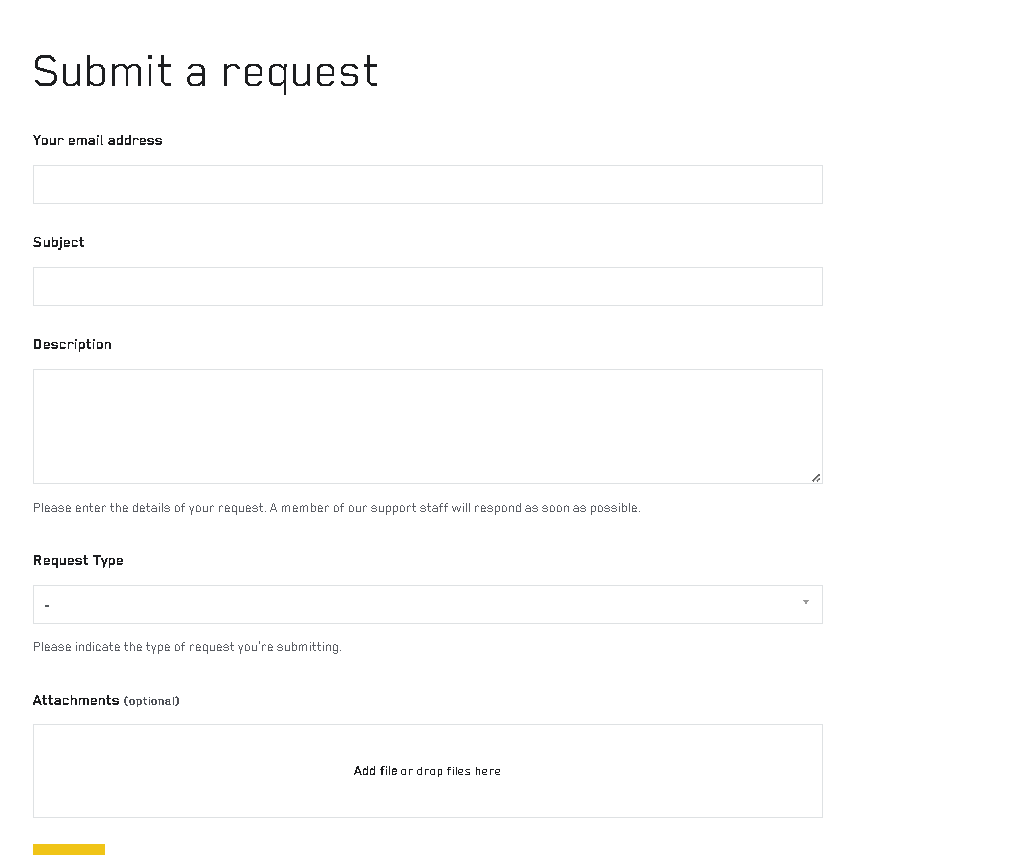Screen dimensions: 1011x855
Task: Click the "Attachments" label
Action: 76,700
